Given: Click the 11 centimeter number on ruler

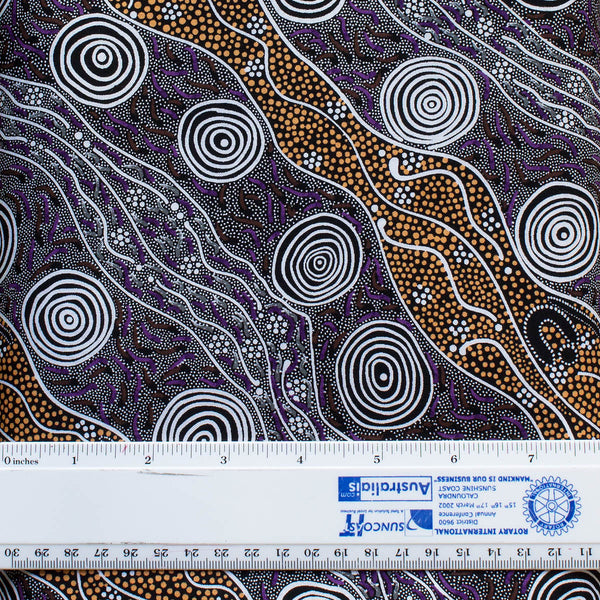Looking at the screenshot, I should pos(586,552).
